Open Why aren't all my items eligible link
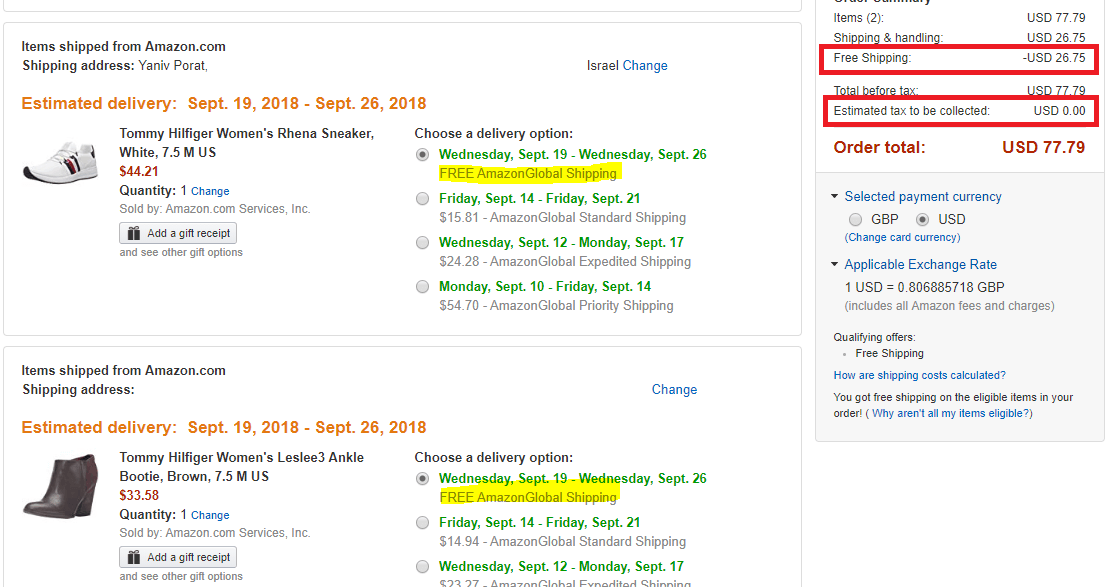 tap(951, 413)
